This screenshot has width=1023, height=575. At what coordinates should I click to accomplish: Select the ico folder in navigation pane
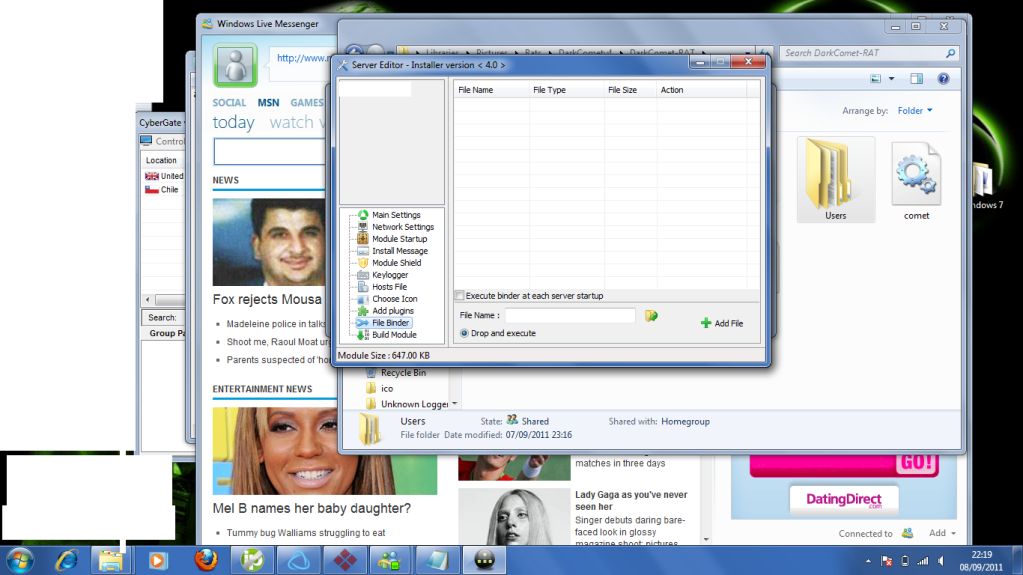(386, 388)
